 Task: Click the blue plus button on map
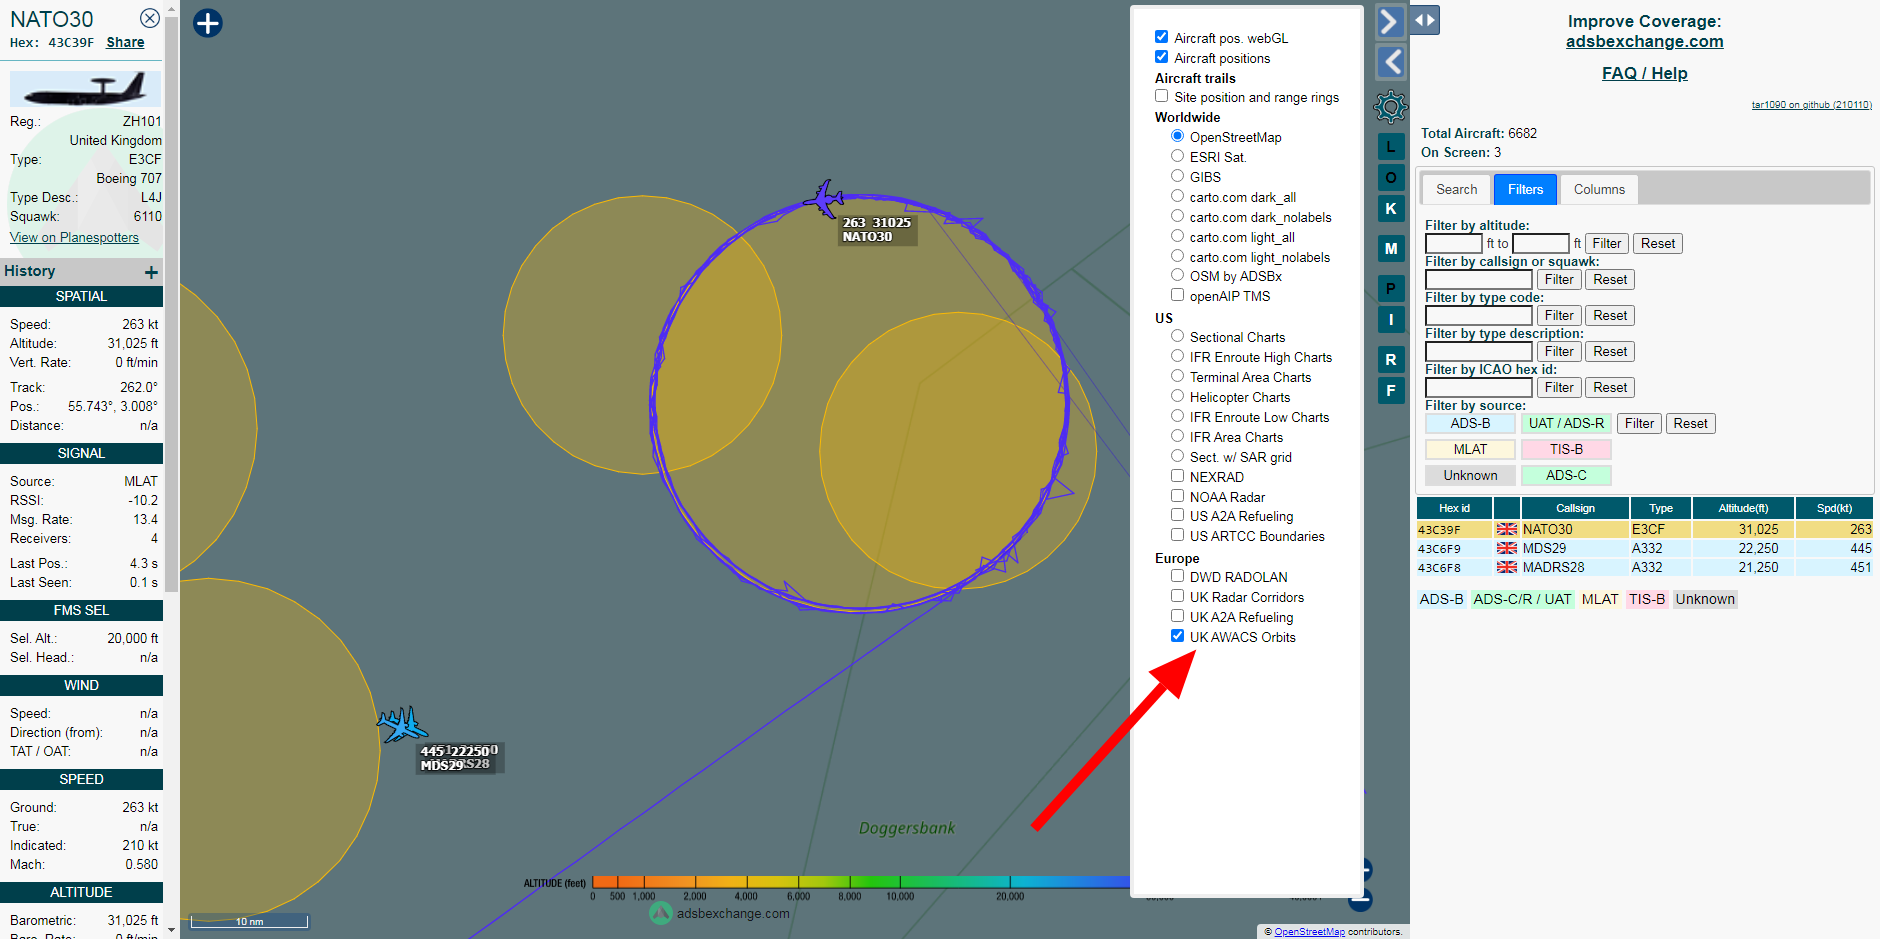click(208, 23)
